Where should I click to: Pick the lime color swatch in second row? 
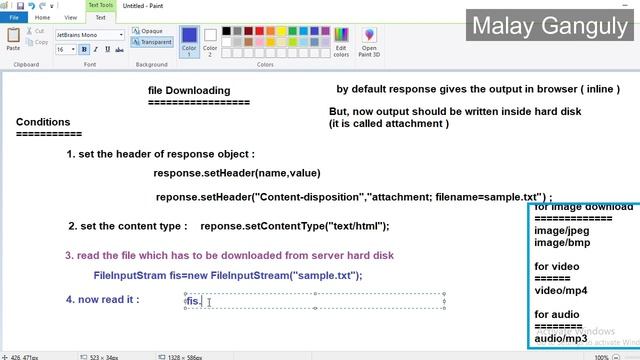pos(293,42)
